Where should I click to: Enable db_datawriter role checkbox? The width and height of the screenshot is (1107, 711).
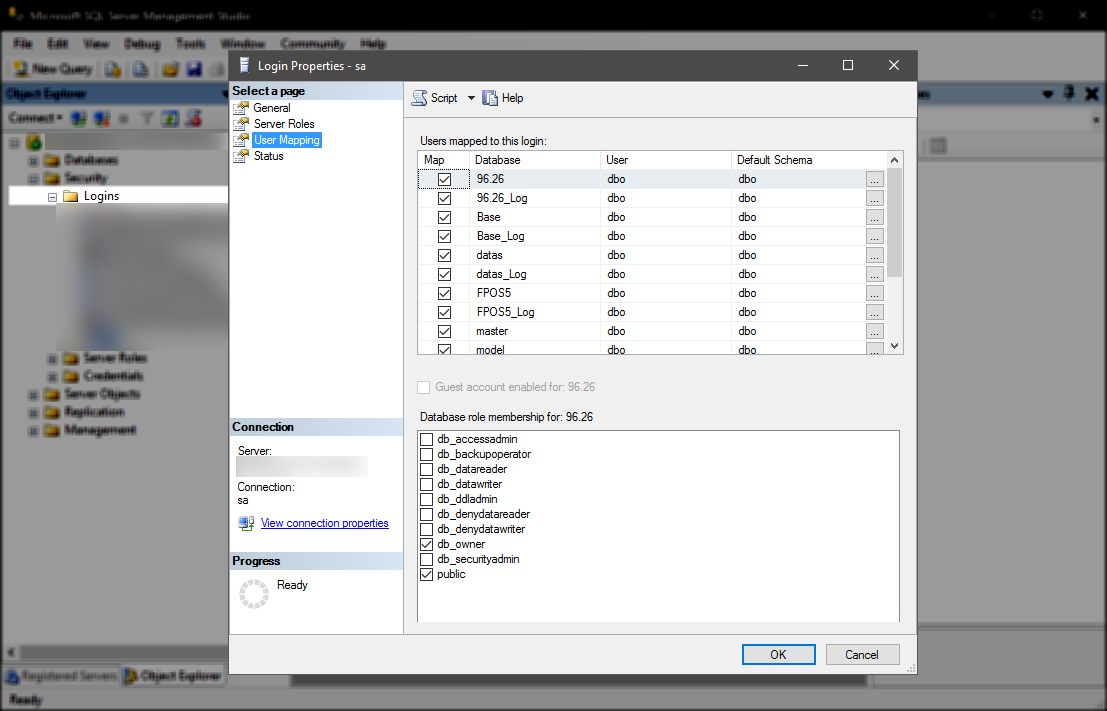pyautogui.click(x=426, y=484)
